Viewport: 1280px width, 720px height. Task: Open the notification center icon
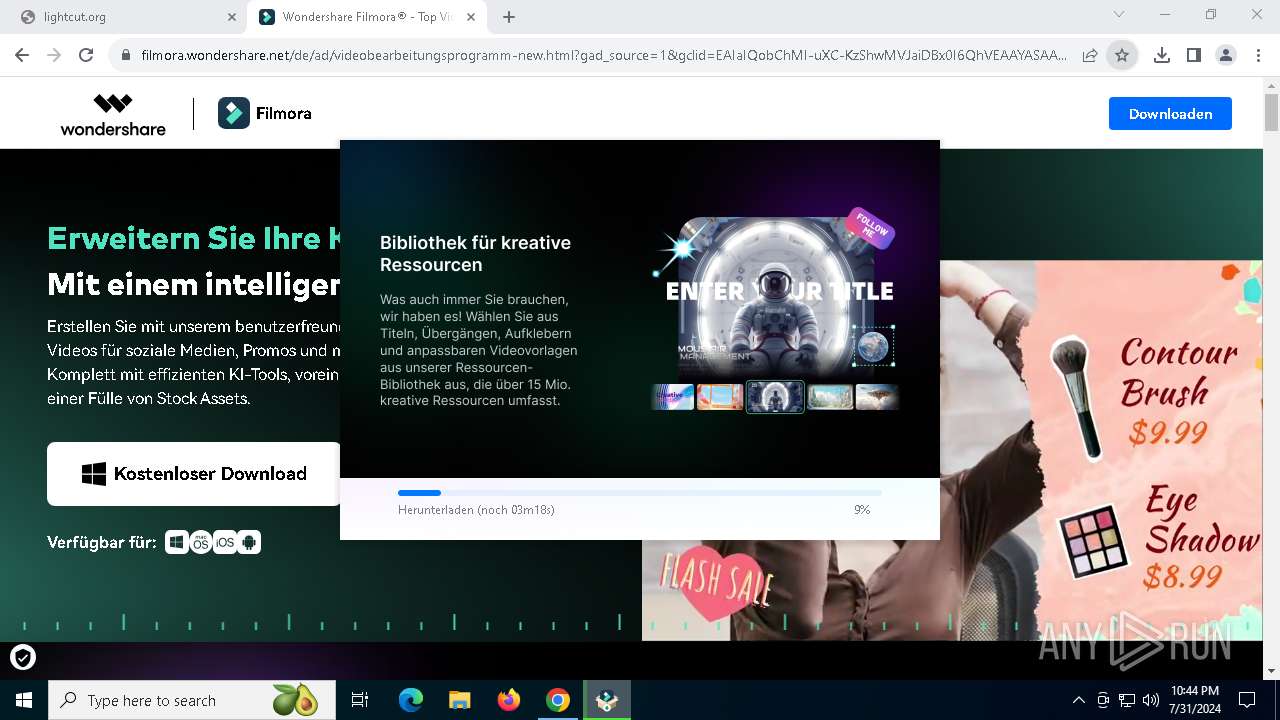click(x=1247, y=700)
